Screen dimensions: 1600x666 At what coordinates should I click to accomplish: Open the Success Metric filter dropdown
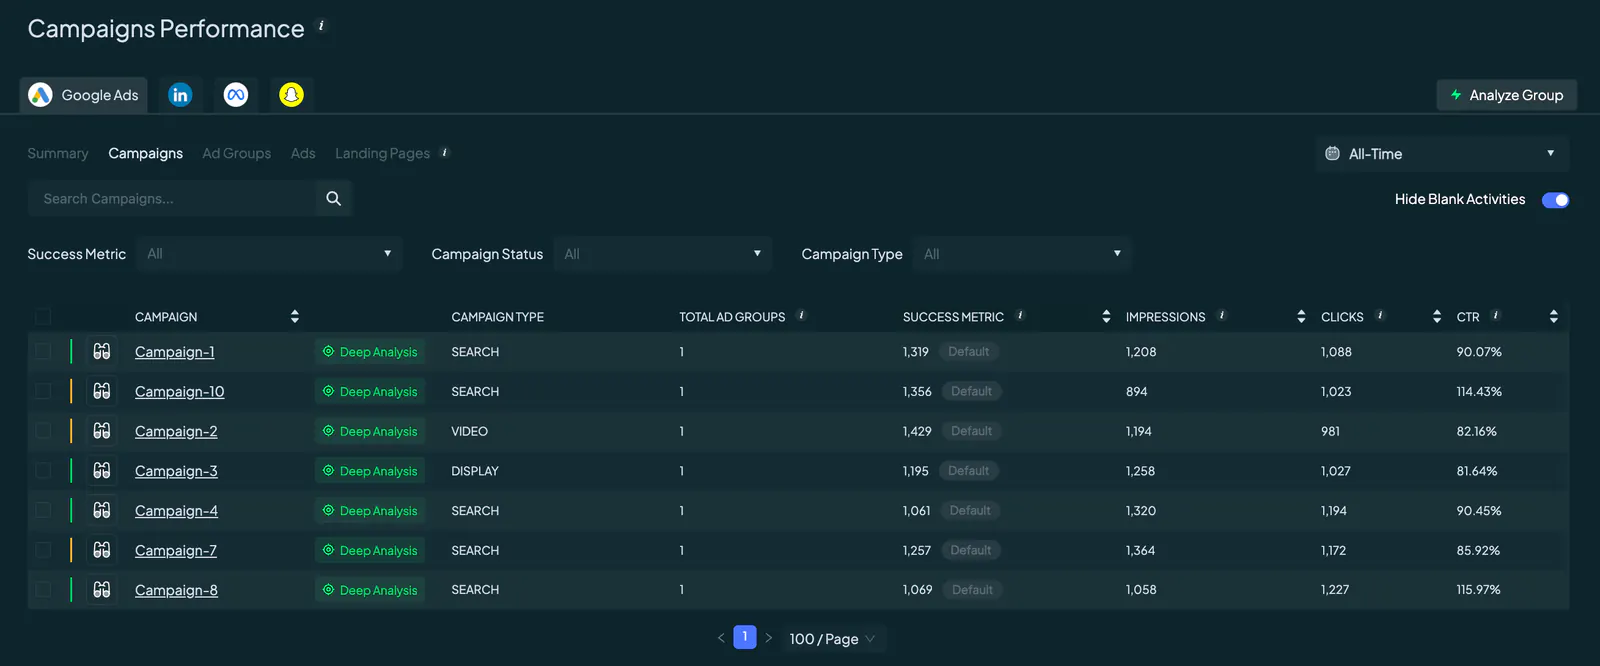coord(269,254)
